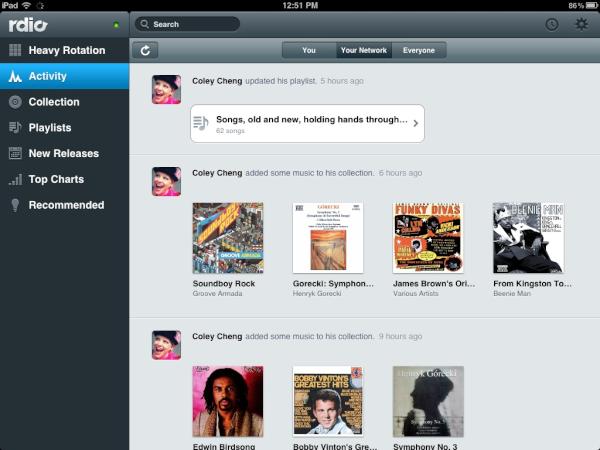The image size is (600, 450).
Task: Click the green online status dot
Action: pyautogui.click(x=116, y=25)
